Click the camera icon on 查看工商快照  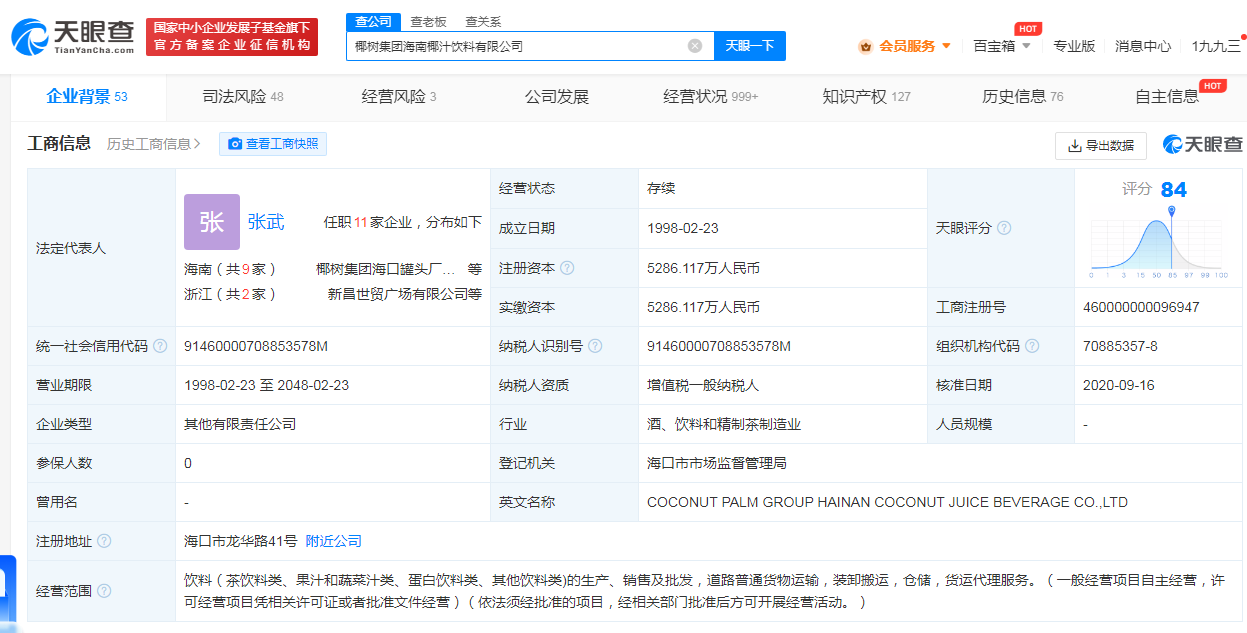coord(236,144)
